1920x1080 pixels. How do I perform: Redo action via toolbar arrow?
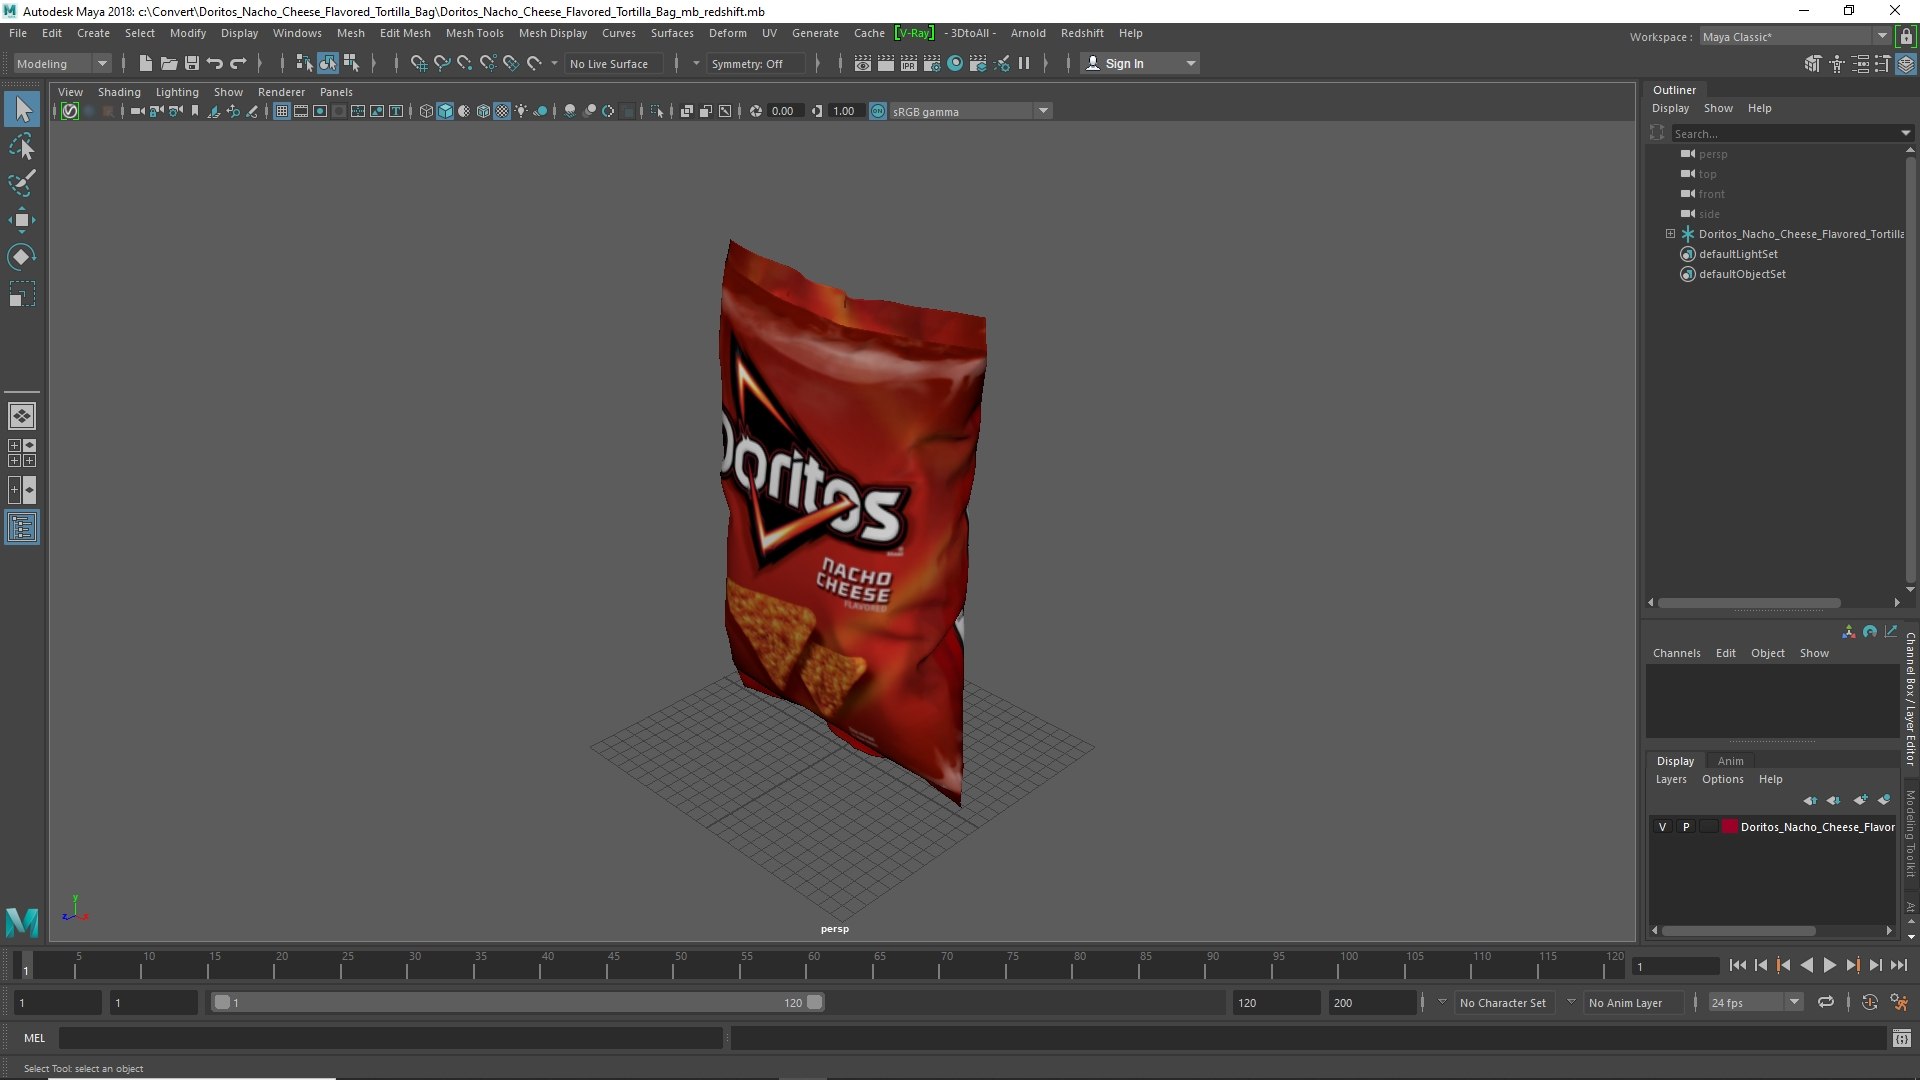pos(238,63)
